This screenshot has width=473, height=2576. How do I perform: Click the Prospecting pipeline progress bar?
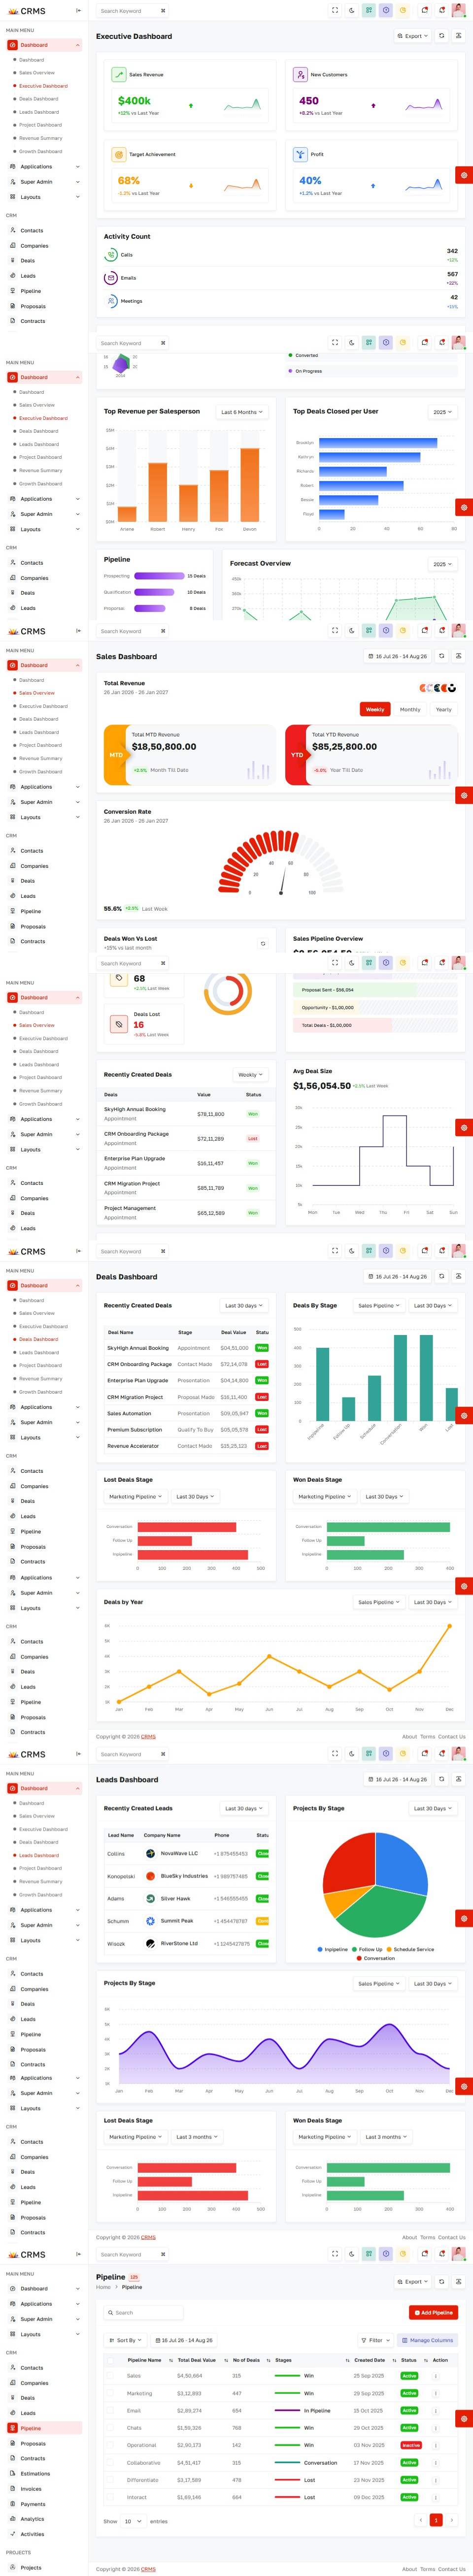click(159, 576)
